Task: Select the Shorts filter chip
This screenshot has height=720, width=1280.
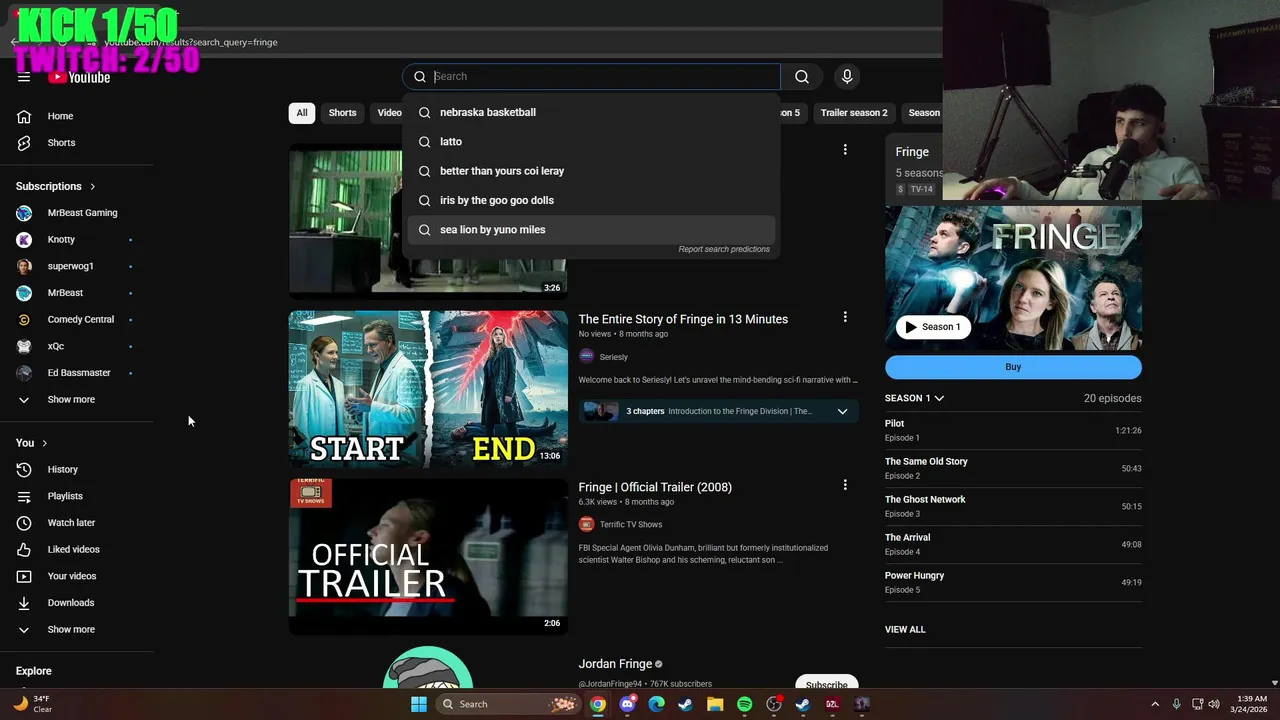Action: (x=343, y=113)
